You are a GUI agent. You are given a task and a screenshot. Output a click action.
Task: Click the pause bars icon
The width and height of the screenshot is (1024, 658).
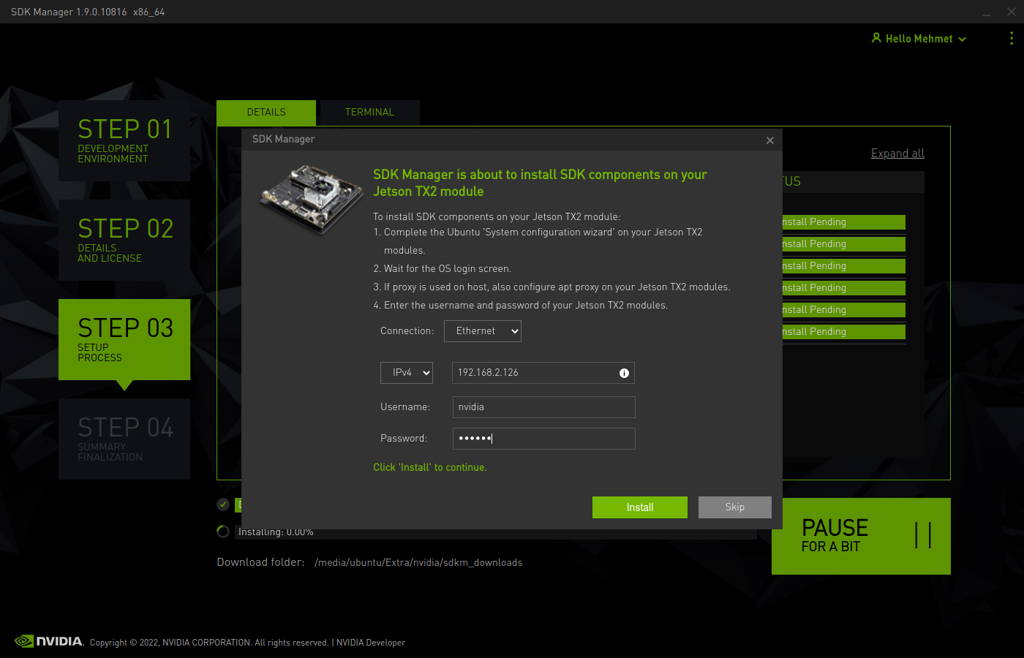pyautogui.click(x=923, y=535)
